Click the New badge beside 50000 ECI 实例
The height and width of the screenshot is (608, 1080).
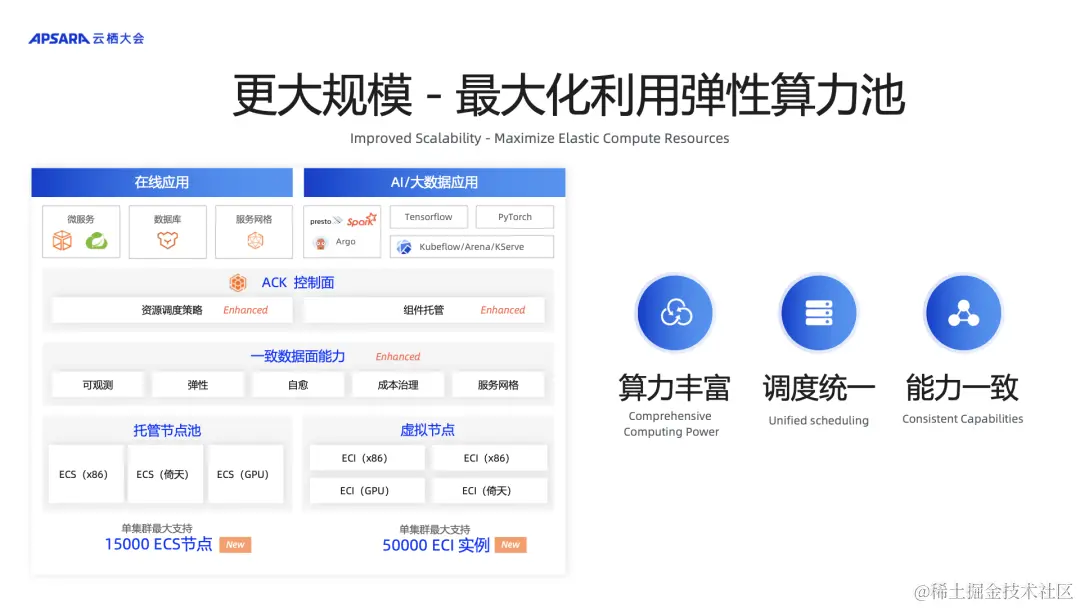tap(510, 544)
